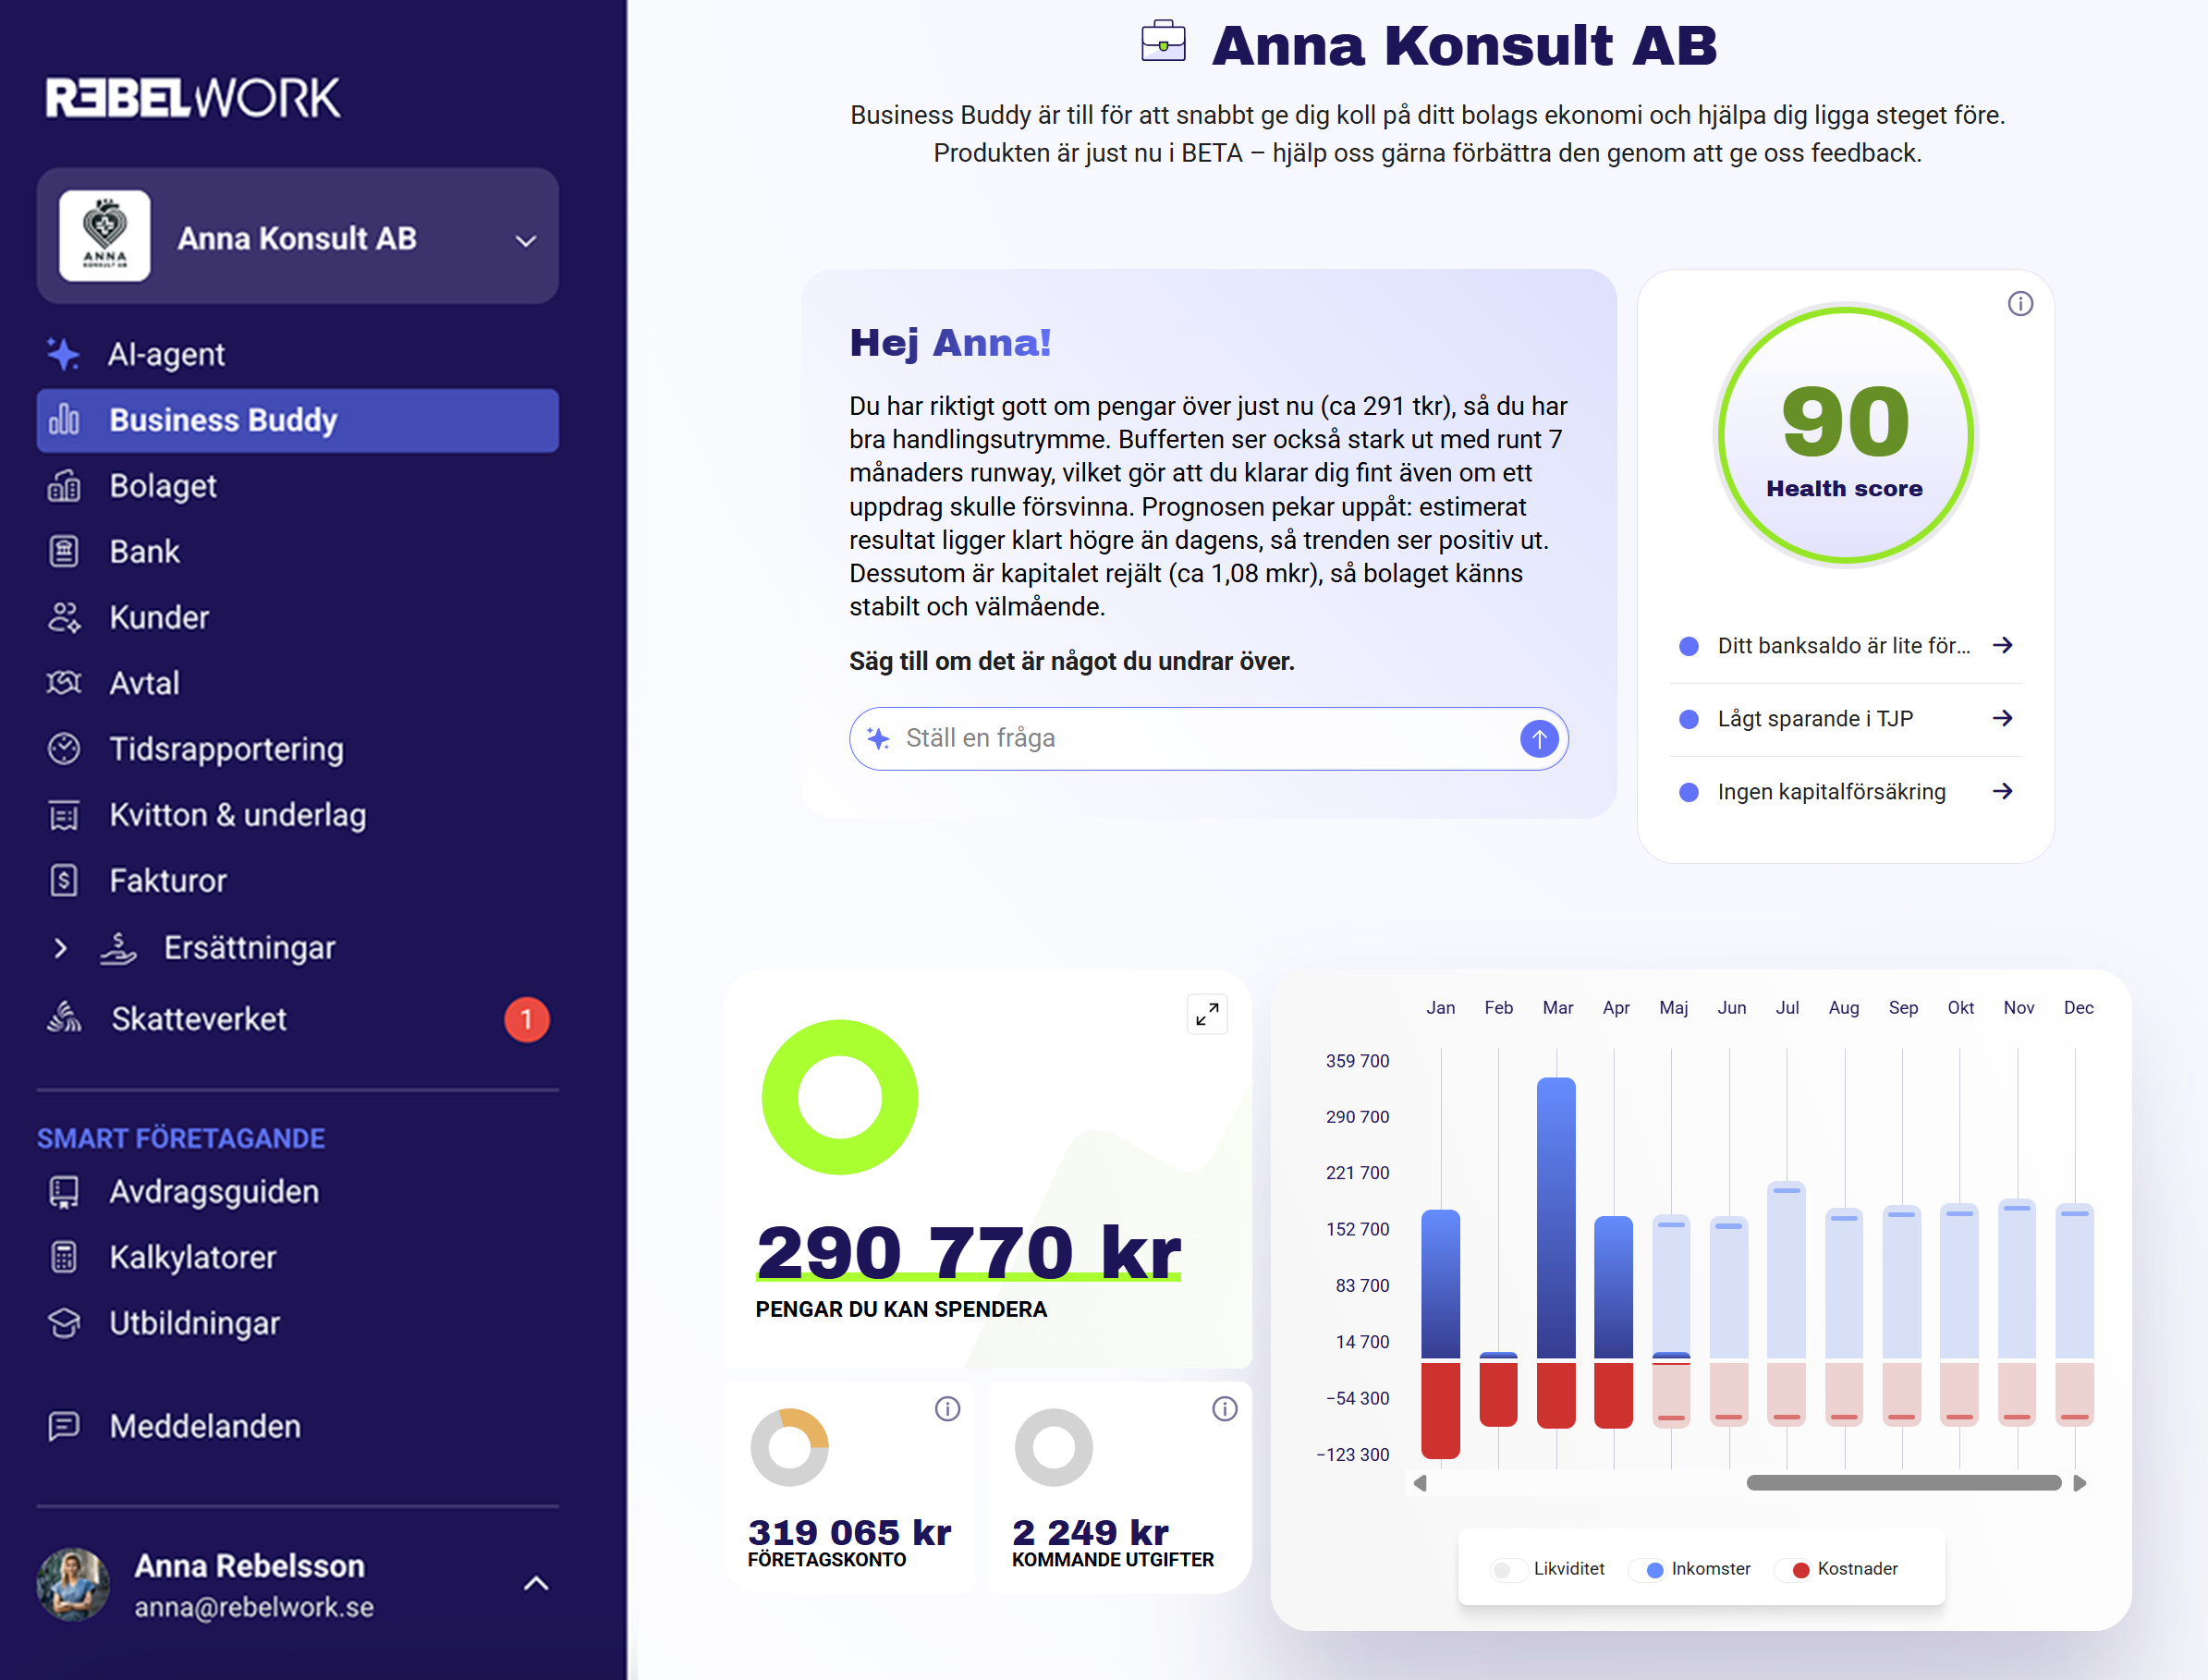Open Fakturor menu item
Screen dimensions: 2208x1680
[297, 881]
